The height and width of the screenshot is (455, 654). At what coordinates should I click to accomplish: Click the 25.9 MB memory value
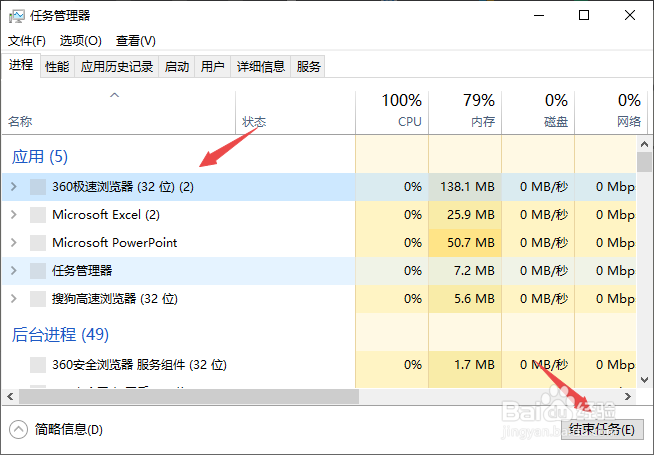(471, 215)
